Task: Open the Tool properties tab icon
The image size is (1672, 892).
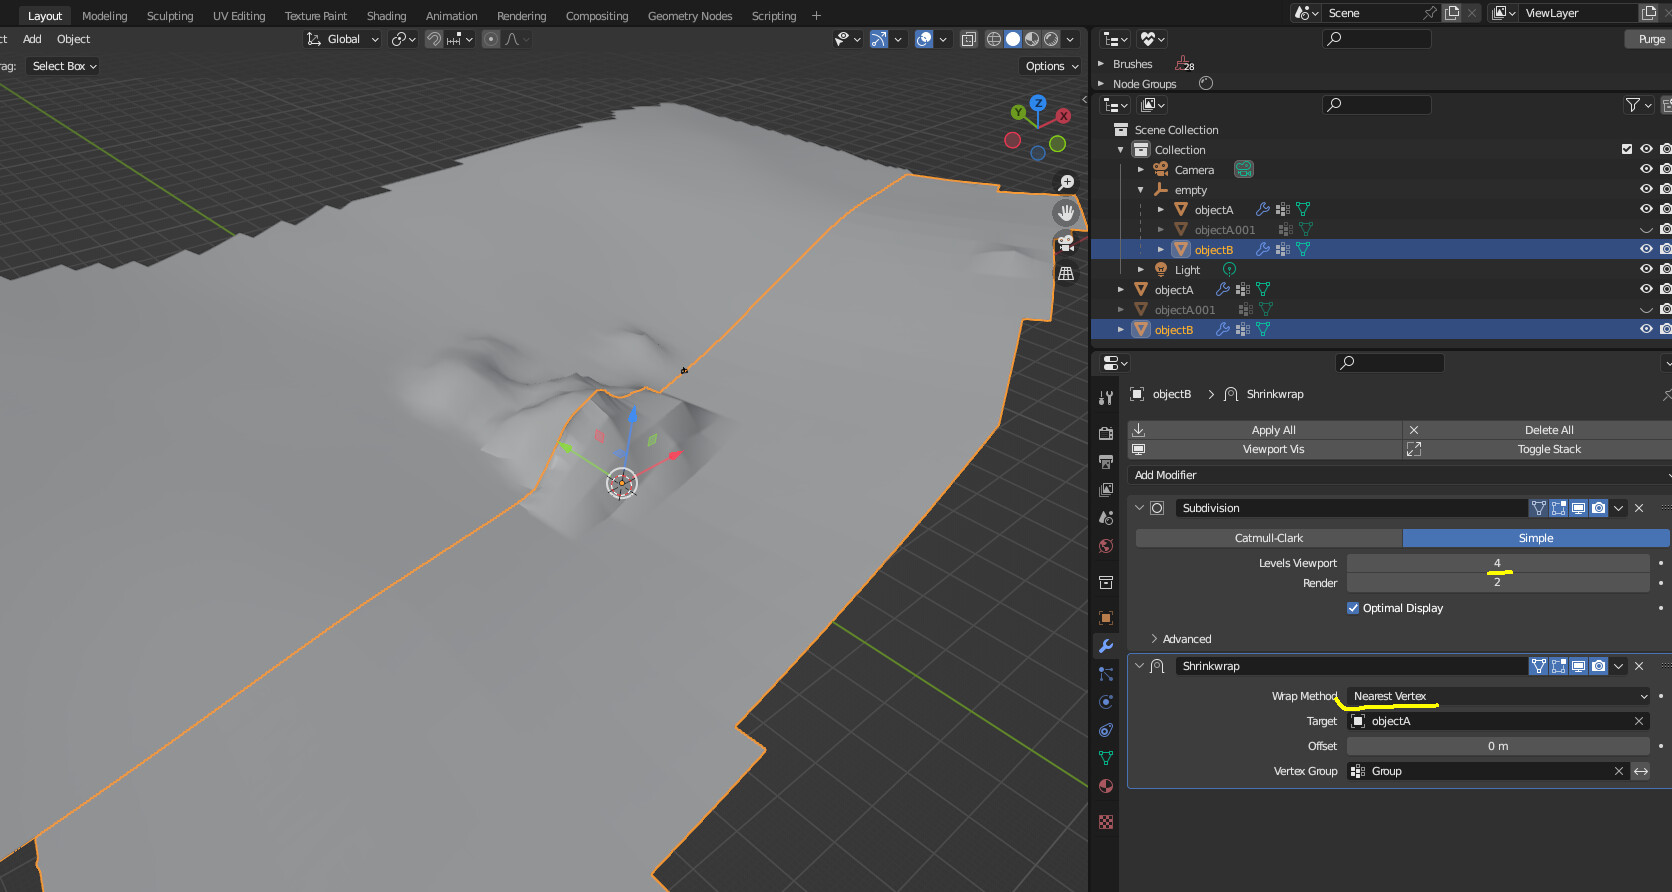Action: pos(1106,398)
